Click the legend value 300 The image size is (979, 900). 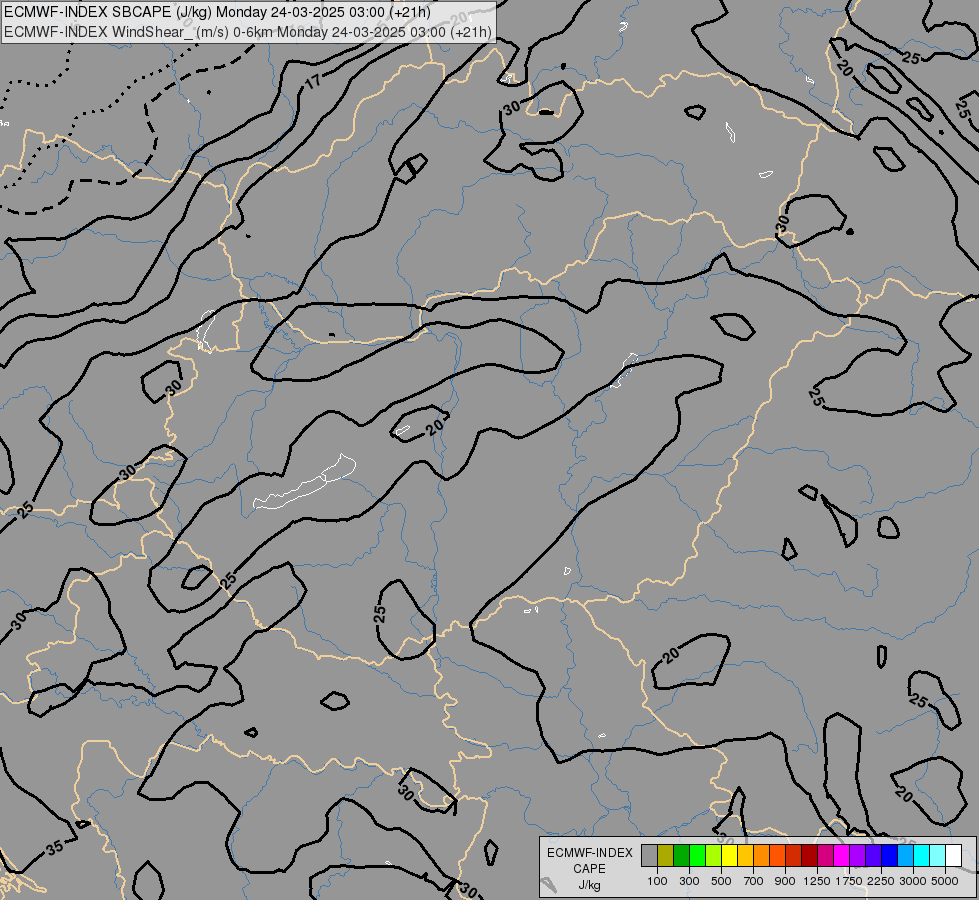(689, 881)
